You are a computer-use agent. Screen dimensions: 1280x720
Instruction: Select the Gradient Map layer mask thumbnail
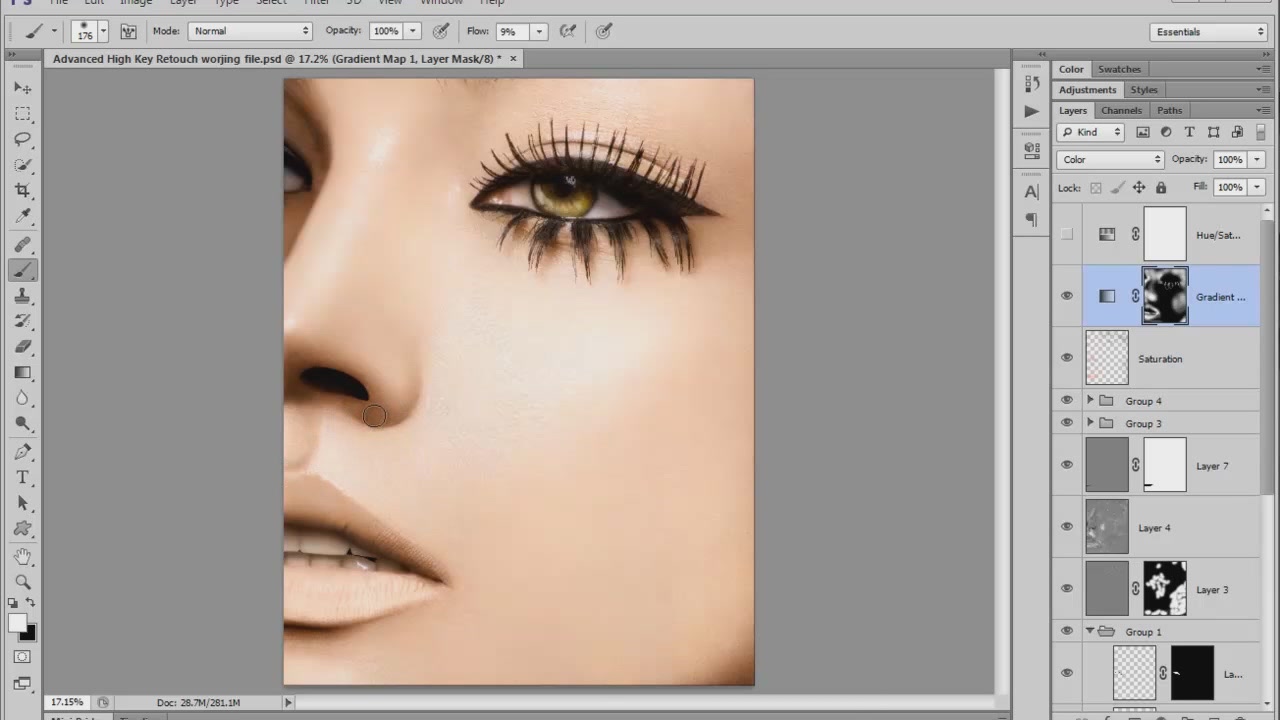[x=1165, y=296]
